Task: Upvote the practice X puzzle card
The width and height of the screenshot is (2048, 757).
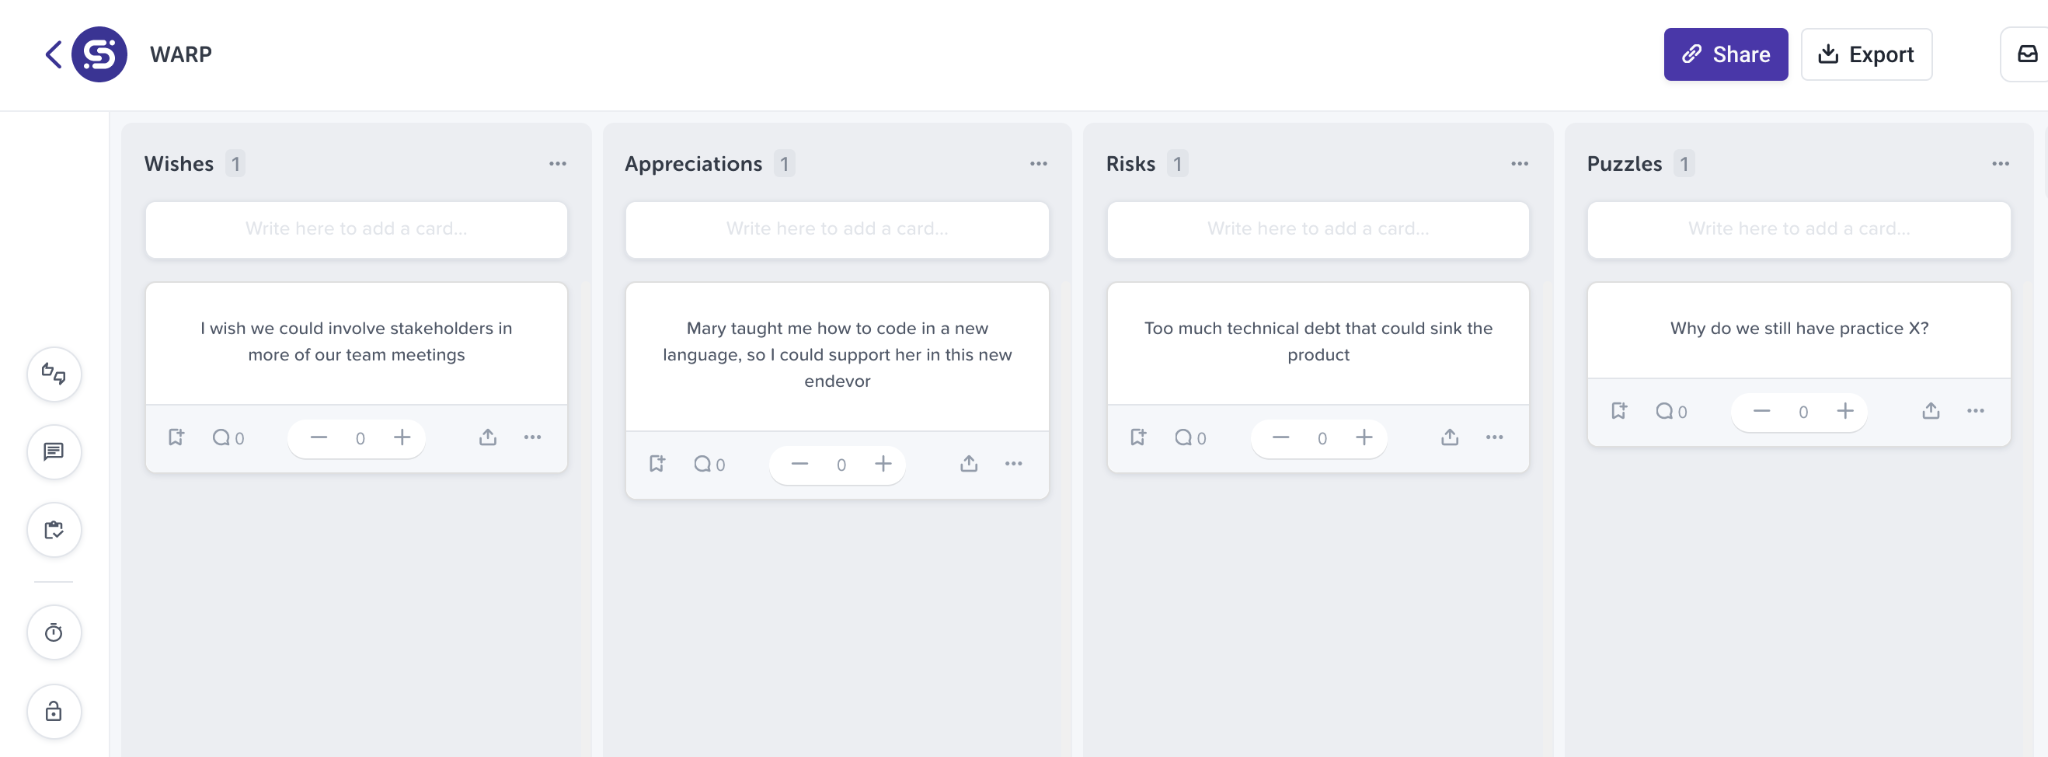Action: [x=1844, y=411]
